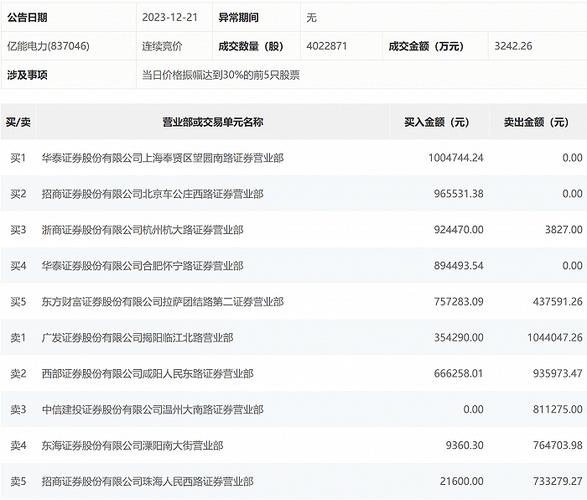Click 西部证券 咸阳人民东路证券营业部 name
The height and width of the screenshot is (500, 587).
pos(147,374)
